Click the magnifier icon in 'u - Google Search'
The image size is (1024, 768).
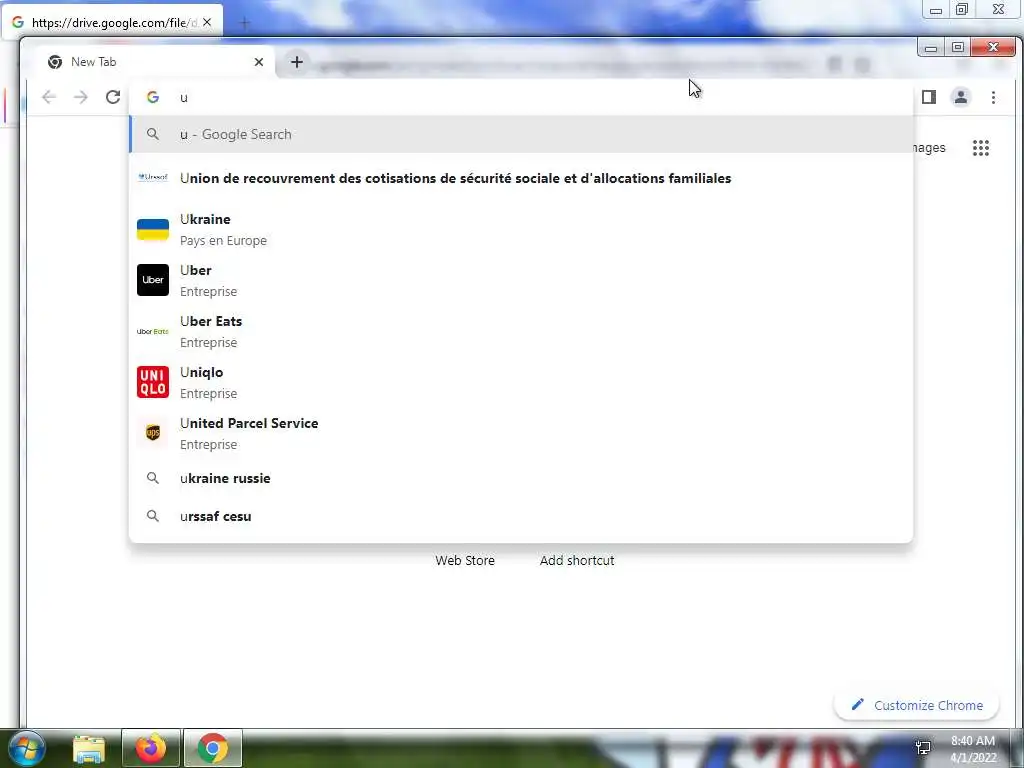coord(153,134)
